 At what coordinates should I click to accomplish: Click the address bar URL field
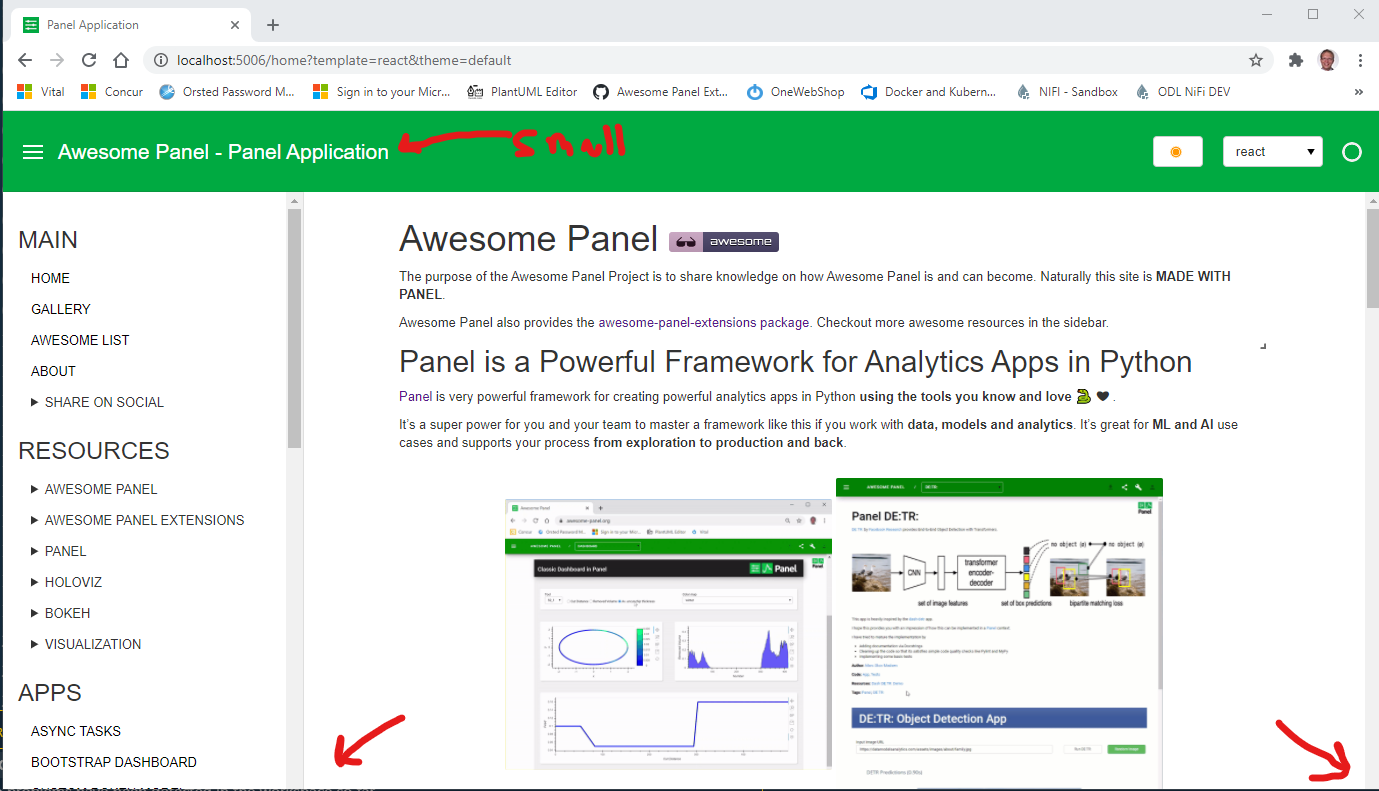point(700,60)
